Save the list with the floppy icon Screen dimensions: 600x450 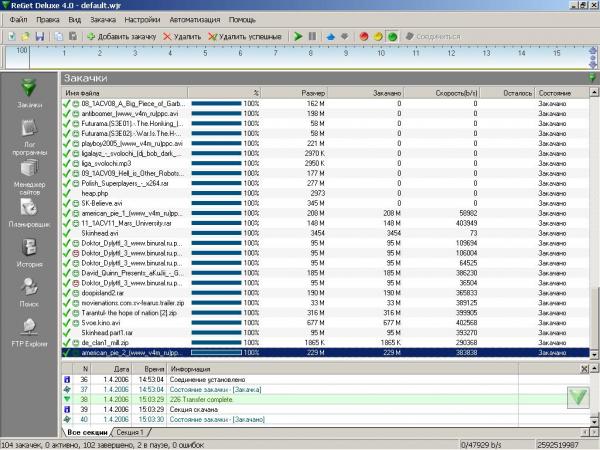coord(40,36)
